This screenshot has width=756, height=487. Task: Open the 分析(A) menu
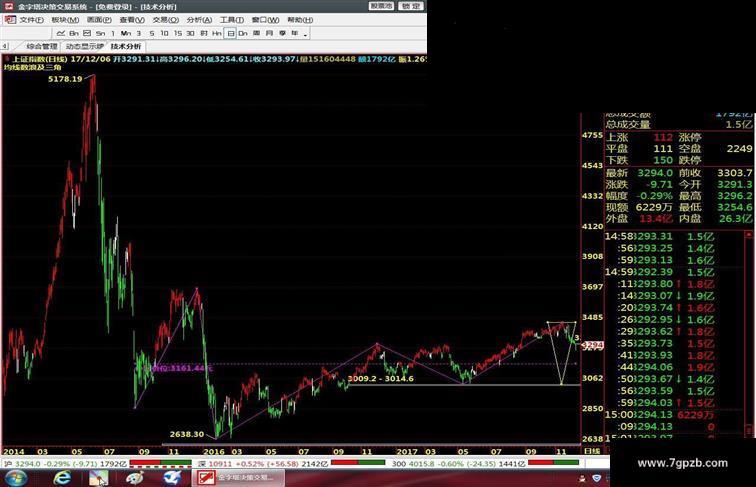(199, 20)
